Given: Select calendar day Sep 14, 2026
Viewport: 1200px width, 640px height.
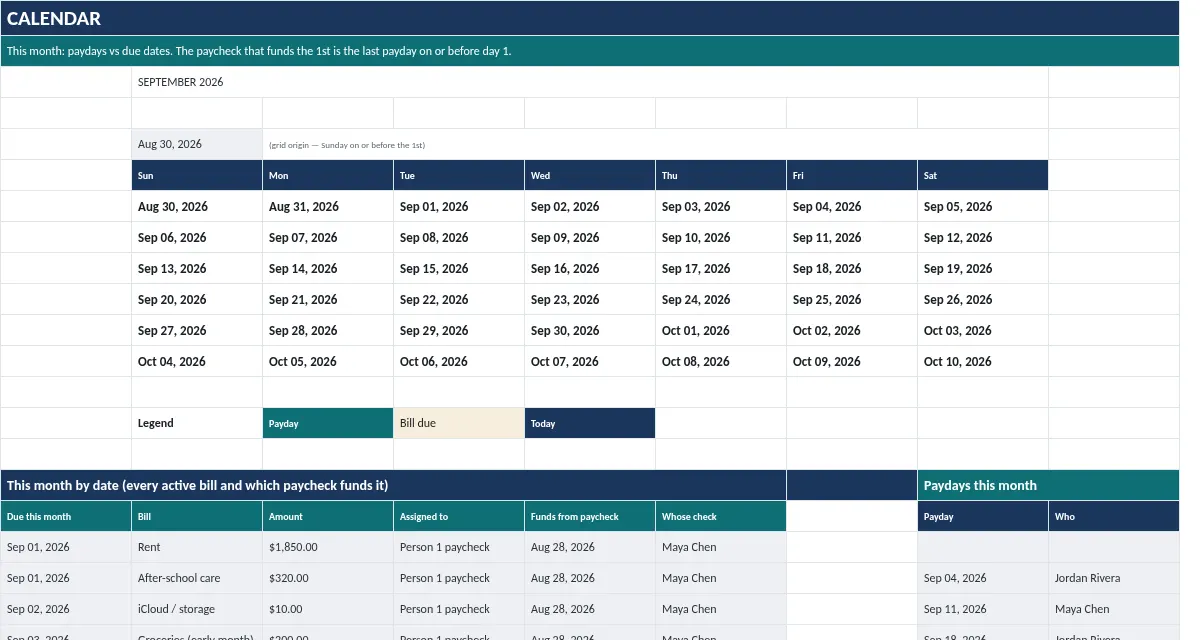Looking at the screenshot, I should point(328,268).
